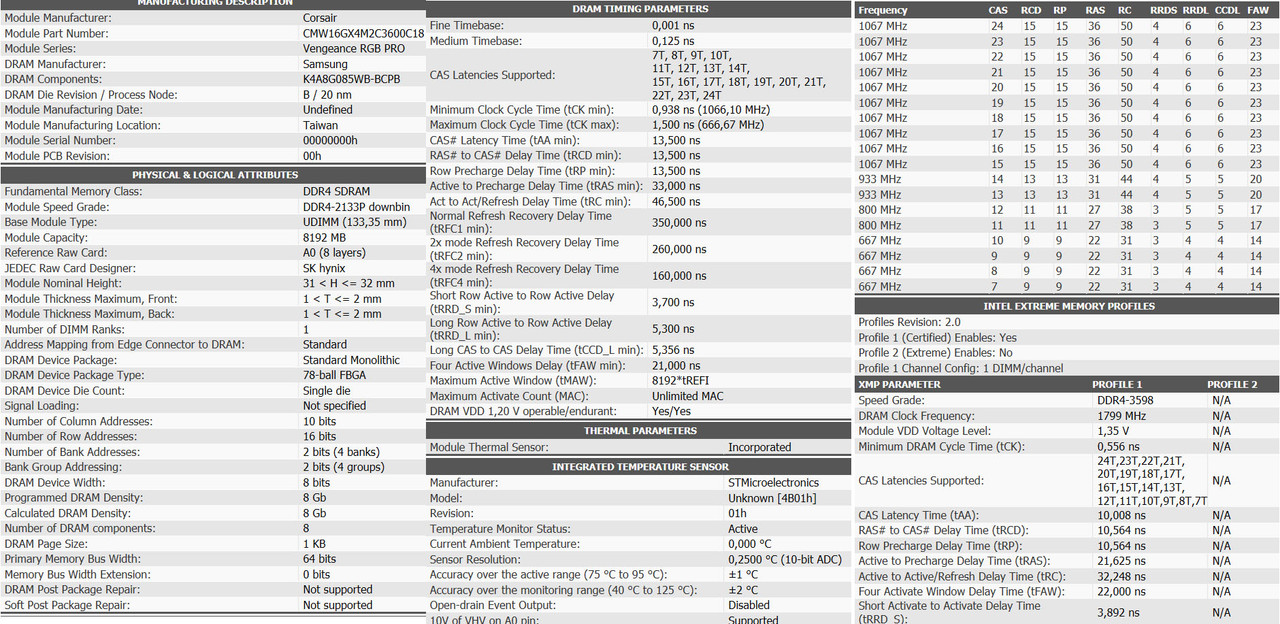
Task: Click tRC min value '46,500 ns'
Action: (676, 202)
